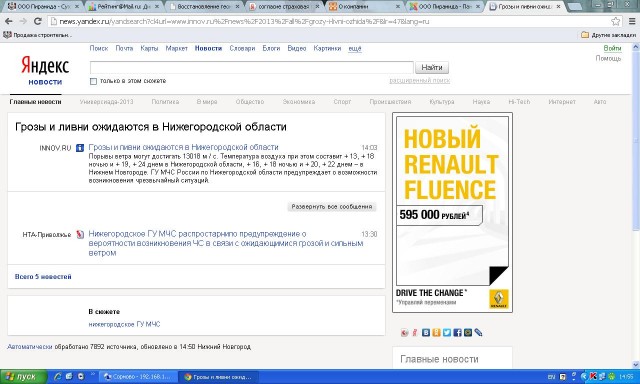Go back with the browser back arrow

click(9, 21)
